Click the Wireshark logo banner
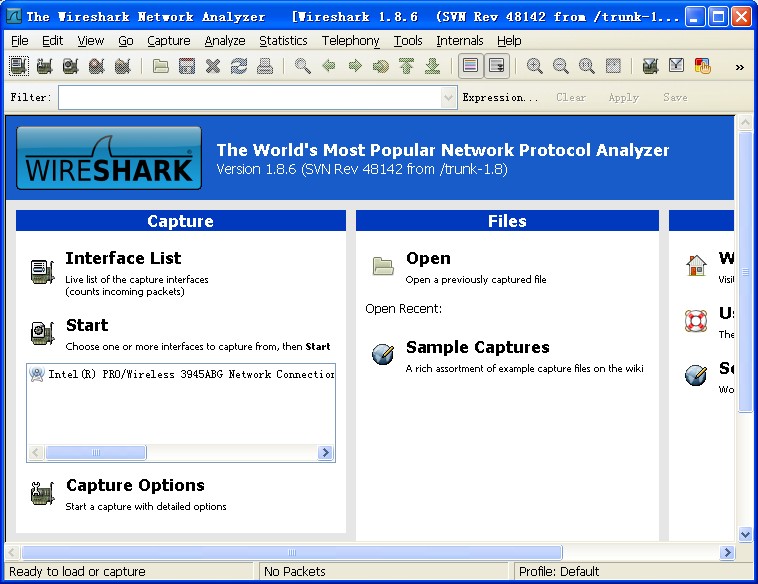 [109, 158]
